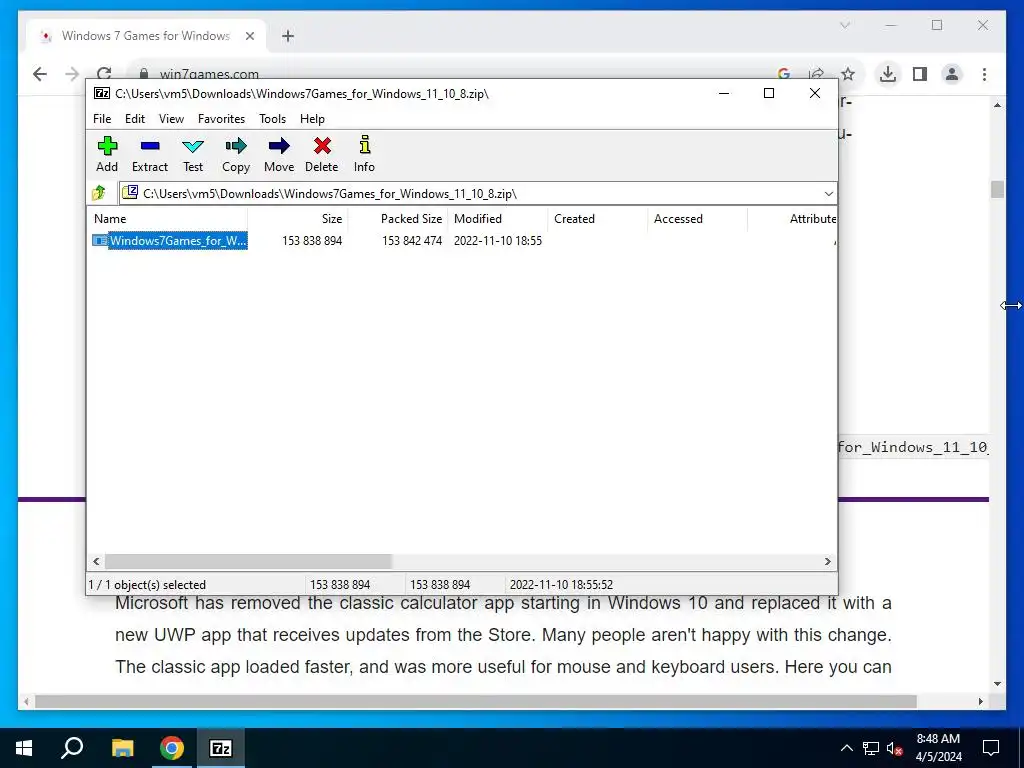The image size is (1024, 768).
Task: Open Chrome three-dot menu
Action: [x=984, y=74]
